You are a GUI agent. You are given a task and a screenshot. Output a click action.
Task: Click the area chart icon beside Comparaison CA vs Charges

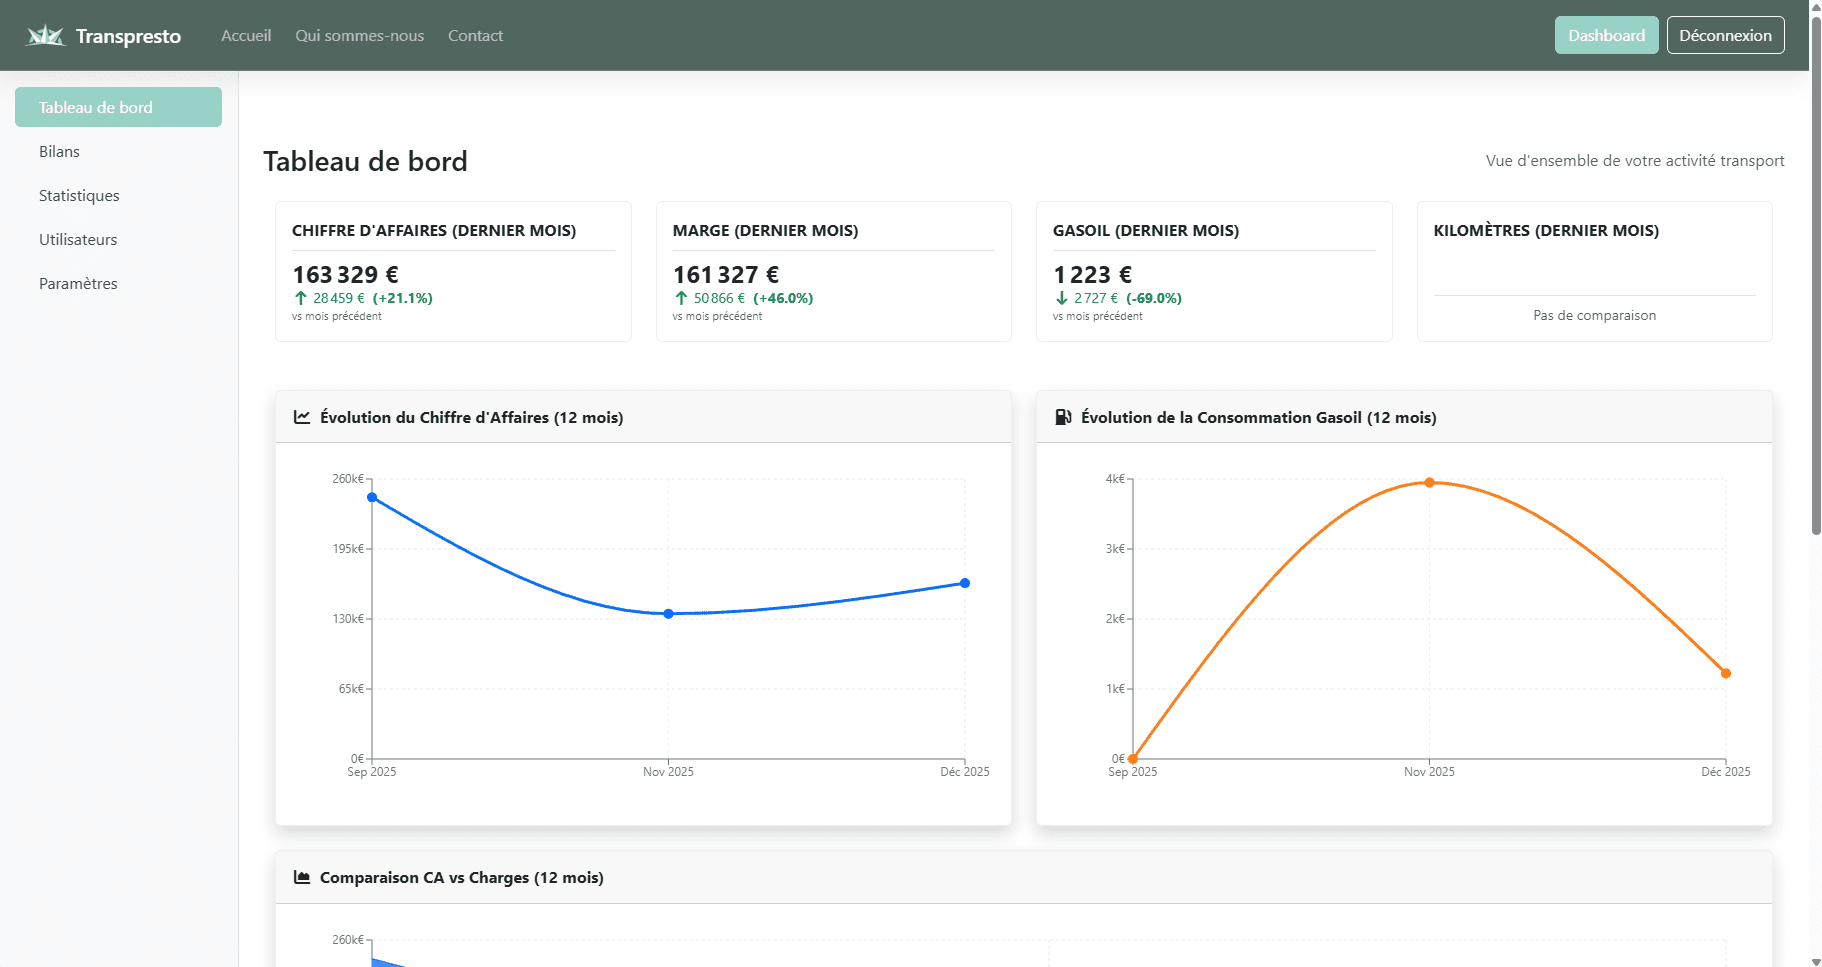click(x=301, y=877)
